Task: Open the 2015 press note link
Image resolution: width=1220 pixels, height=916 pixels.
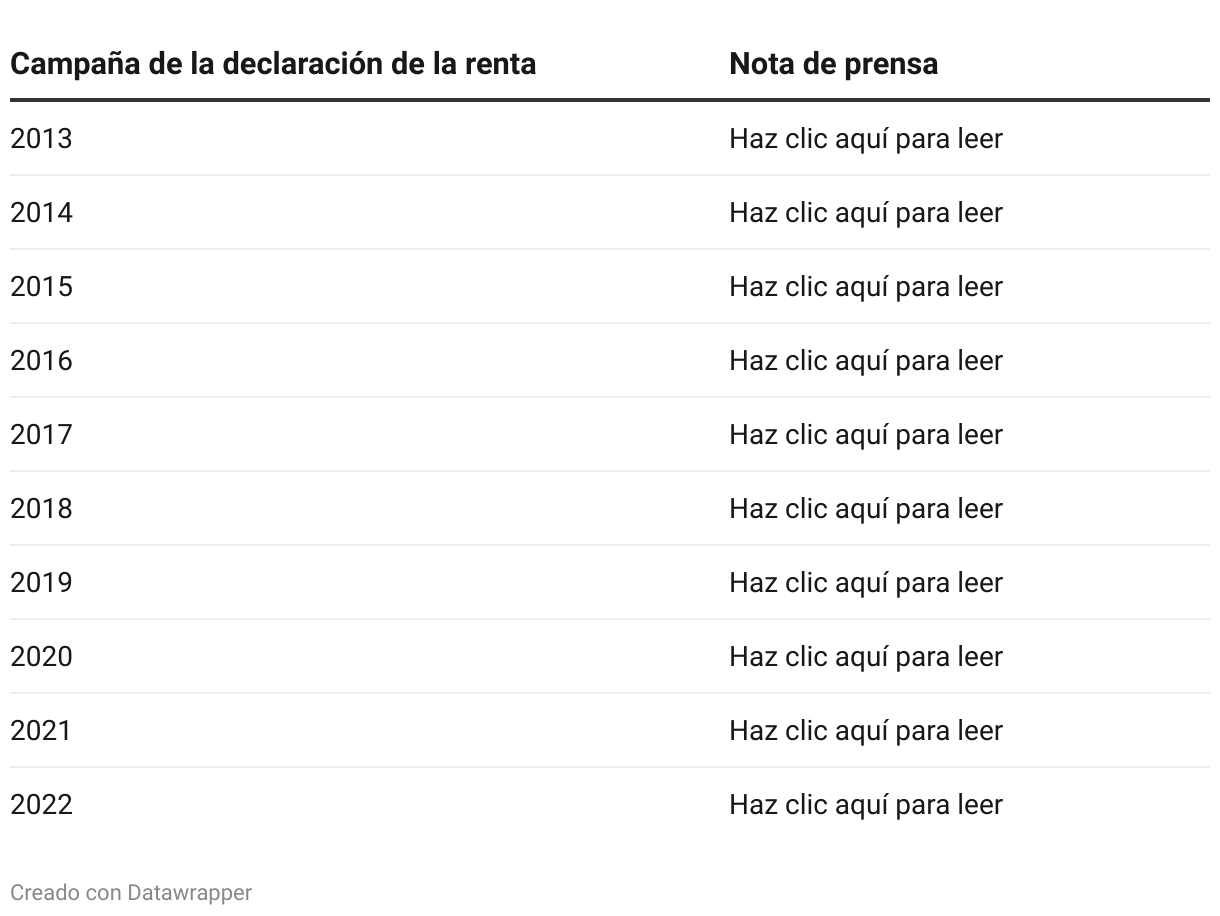Action: pos(865,287)
